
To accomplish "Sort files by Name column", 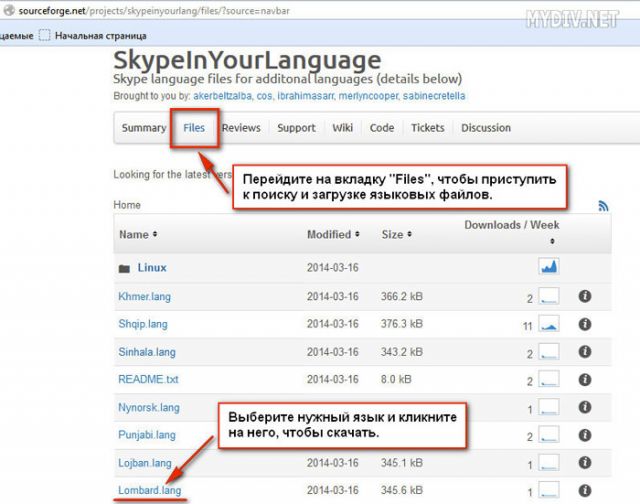I will [x=138, y=235].
